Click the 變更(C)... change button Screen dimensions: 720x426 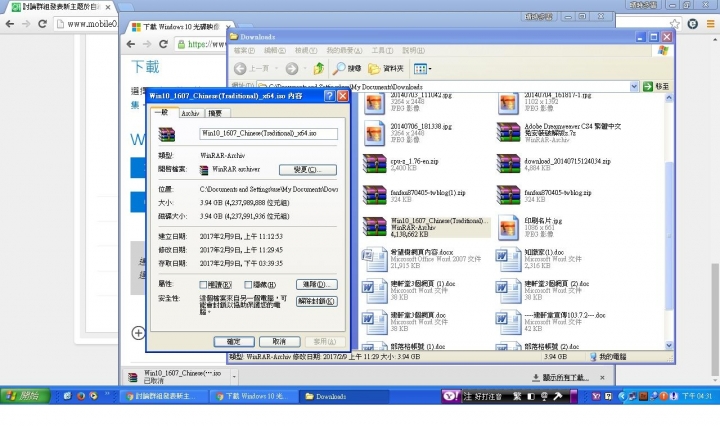point(308,169)
